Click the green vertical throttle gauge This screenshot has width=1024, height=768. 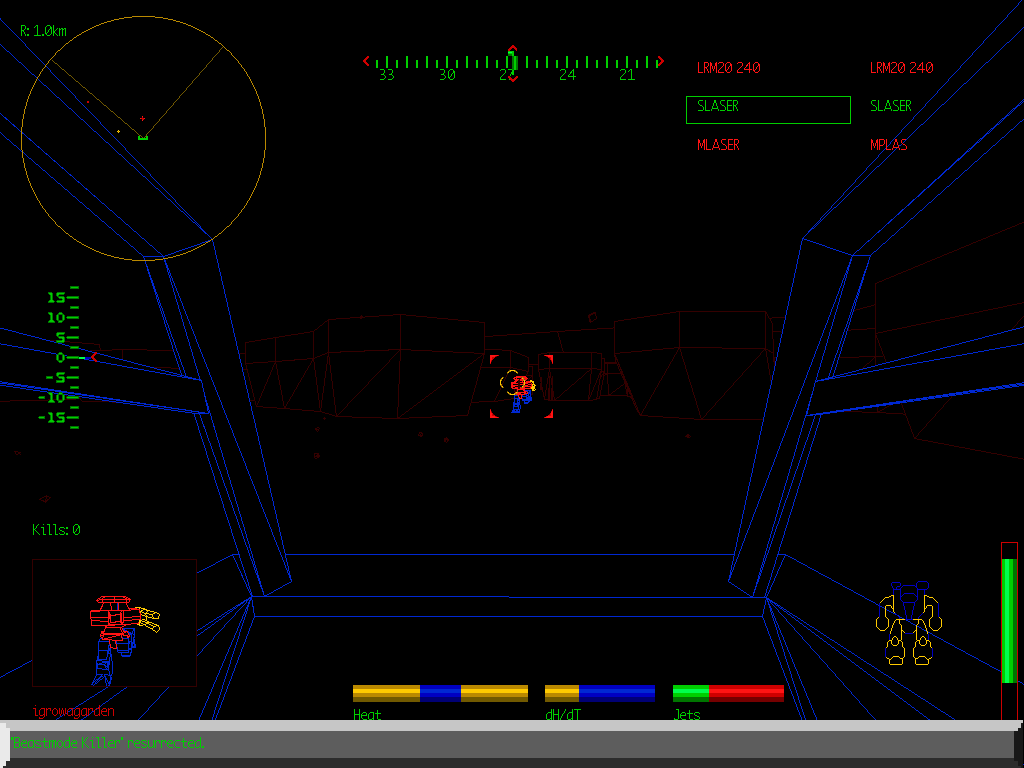point(1009,620)
